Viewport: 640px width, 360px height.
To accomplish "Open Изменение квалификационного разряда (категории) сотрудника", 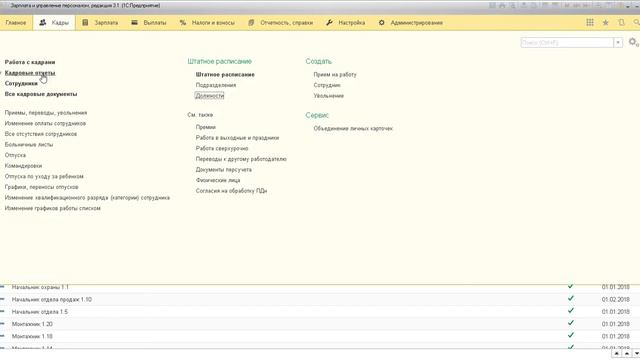I will coord(87,198).
